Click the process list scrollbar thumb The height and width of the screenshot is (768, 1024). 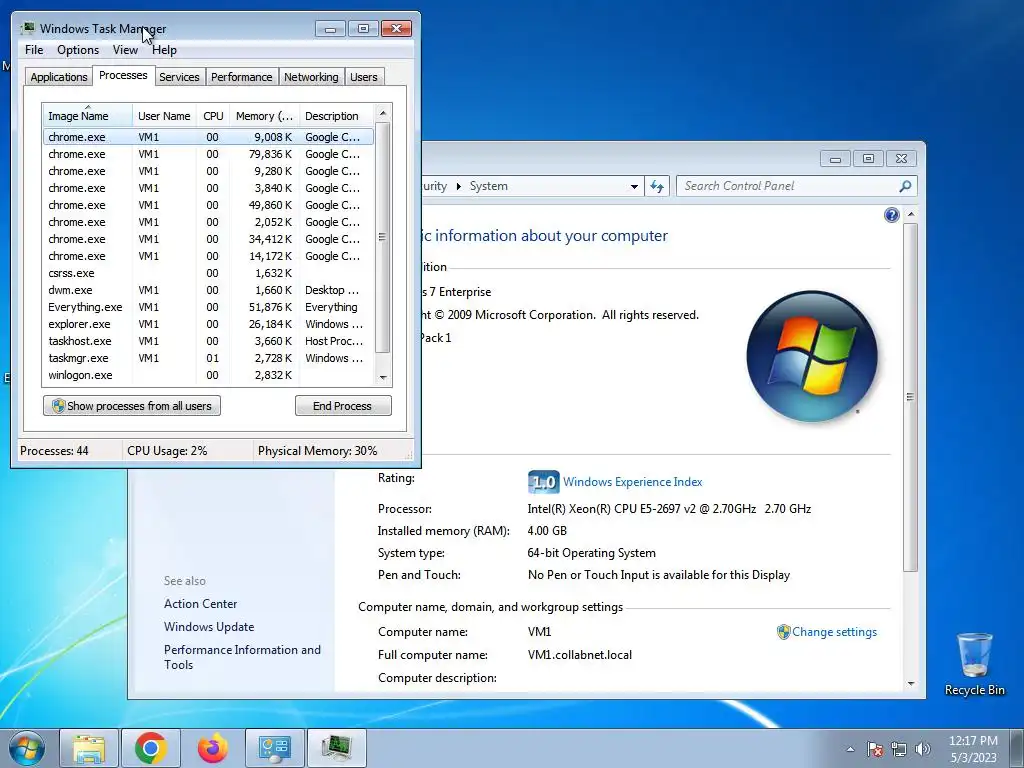tap(383, 237)
